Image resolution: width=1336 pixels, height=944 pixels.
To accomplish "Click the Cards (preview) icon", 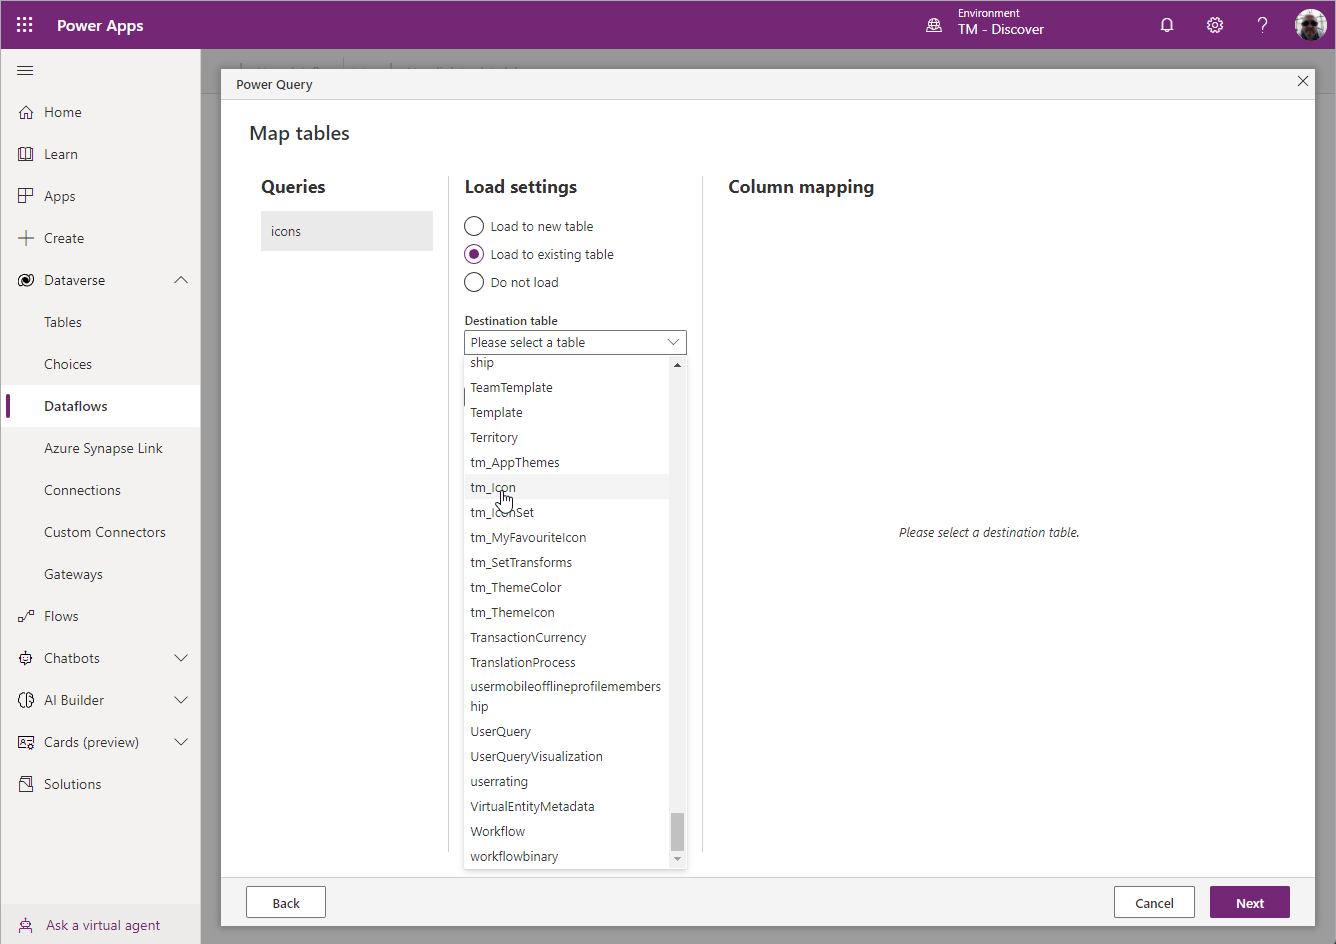I will (26, 742).
